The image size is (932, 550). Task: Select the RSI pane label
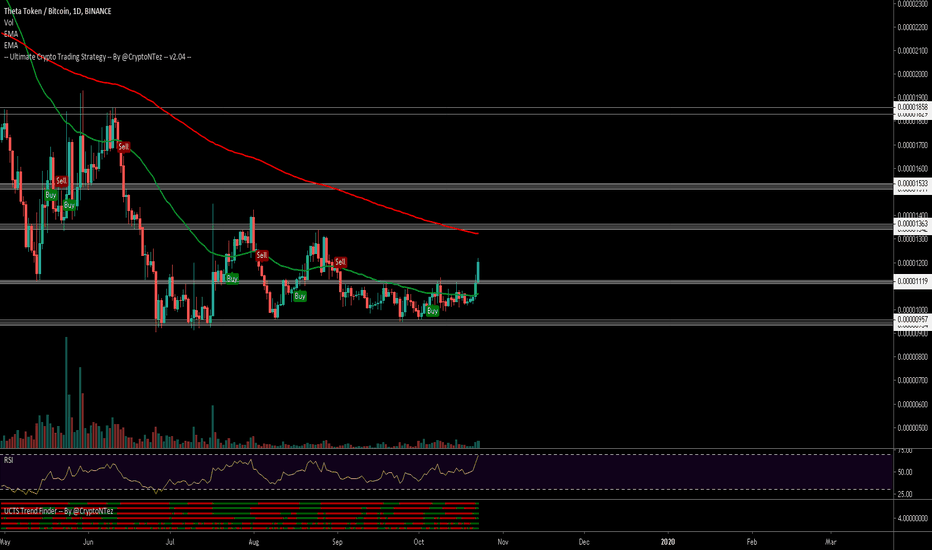click(x=8, y=460)
